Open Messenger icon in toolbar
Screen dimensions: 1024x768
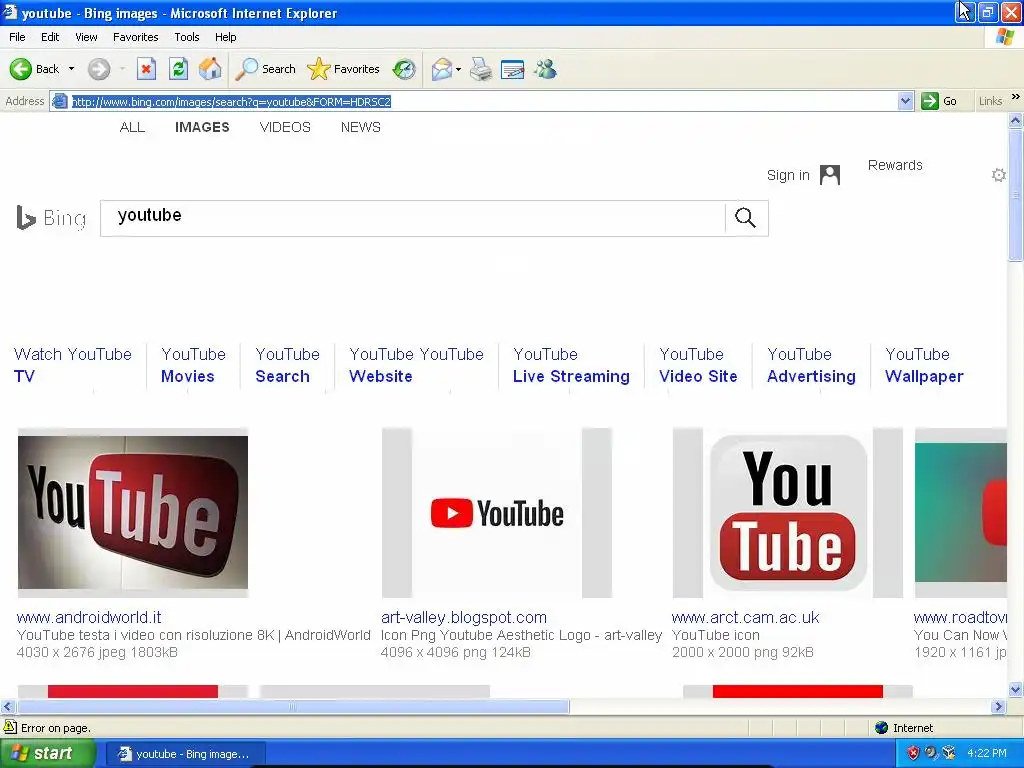click(x=545, y=69)
